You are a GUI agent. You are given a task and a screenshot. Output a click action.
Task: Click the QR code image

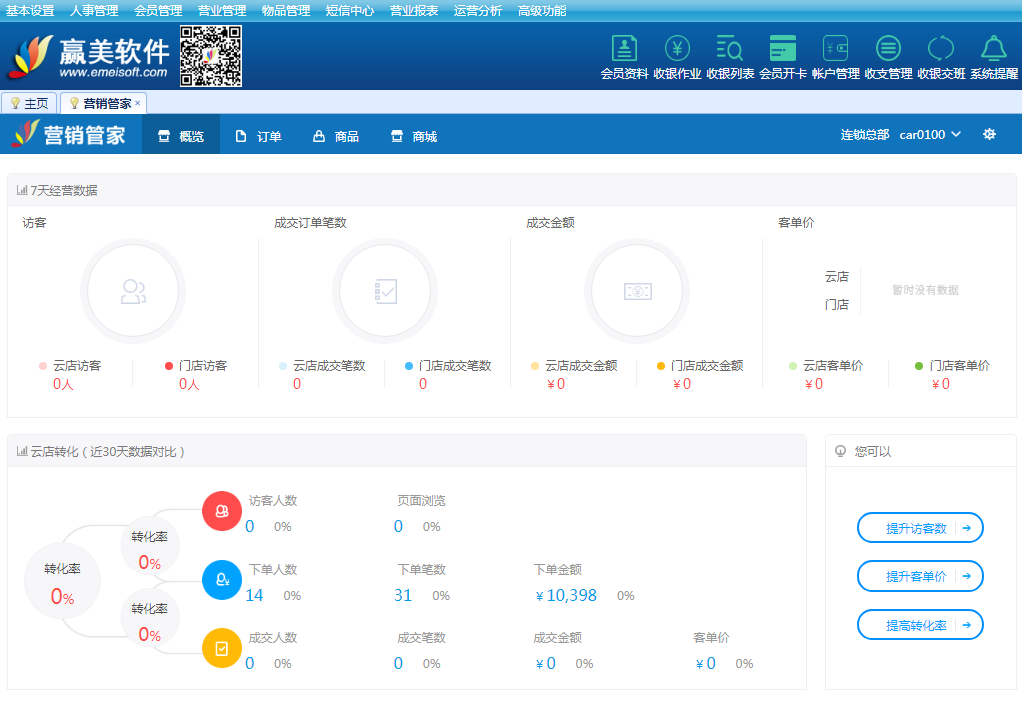click(x=211, y=56)
